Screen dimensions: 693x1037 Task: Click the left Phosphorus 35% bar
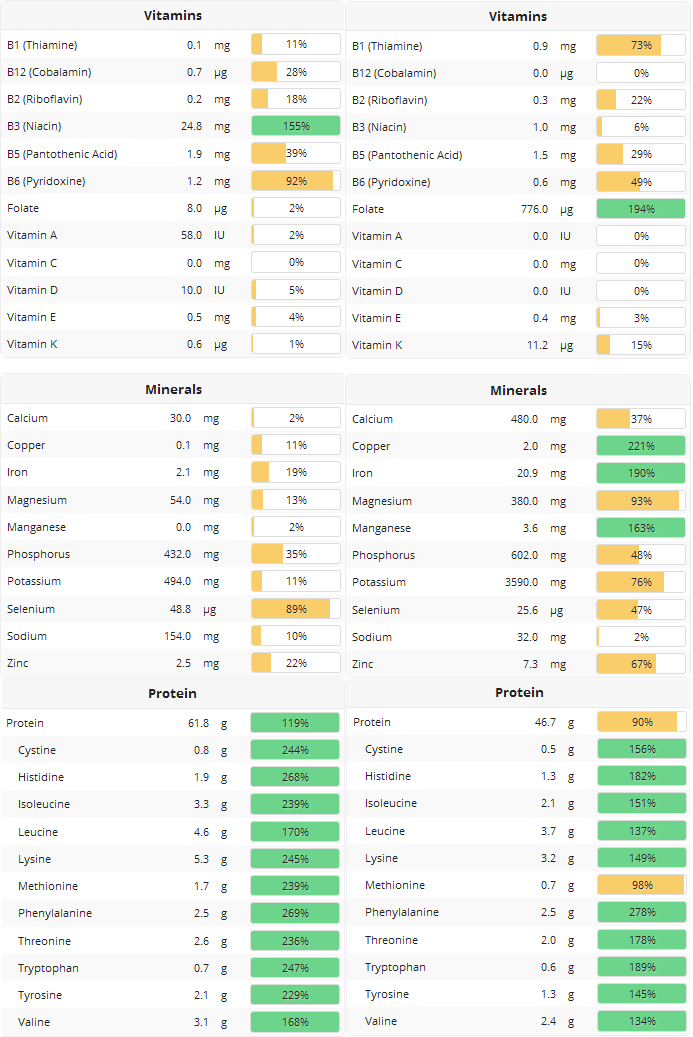[x=296, y=554]
